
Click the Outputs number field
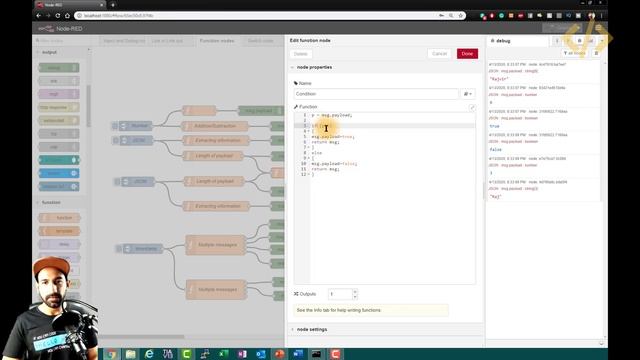340,294
